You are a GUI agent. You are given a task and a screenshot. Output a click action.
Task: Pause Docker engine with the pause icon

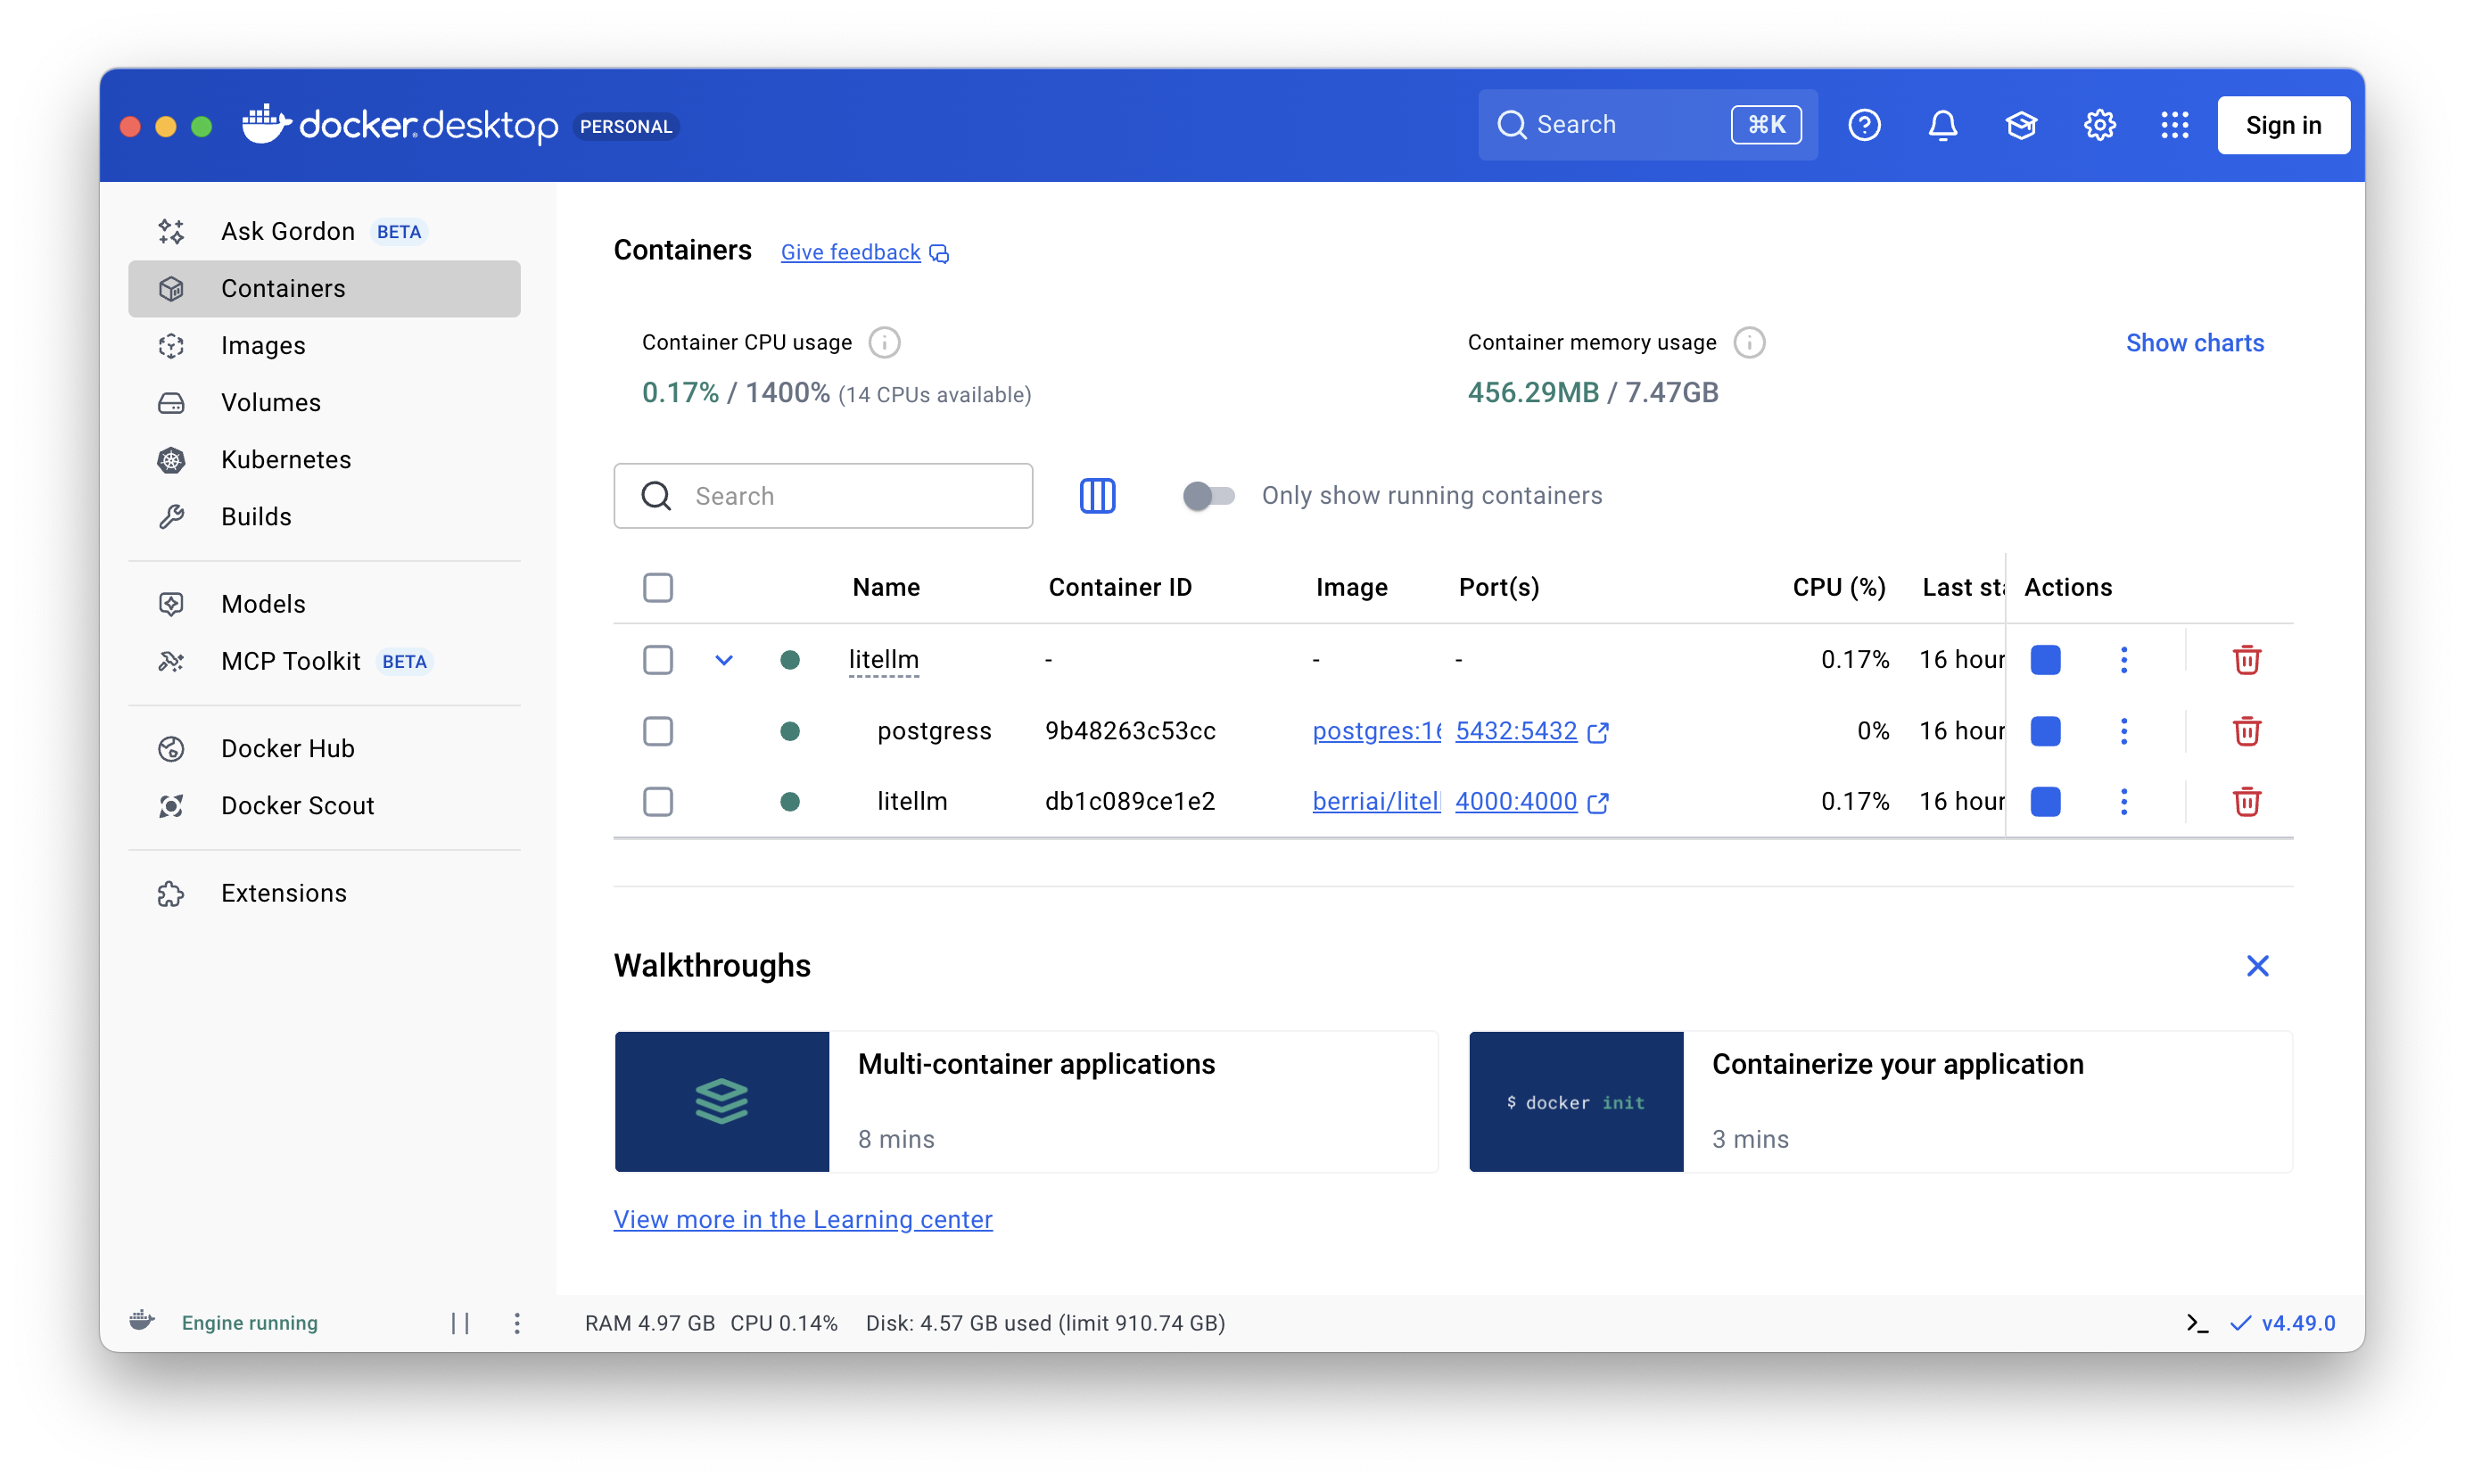459,1323
